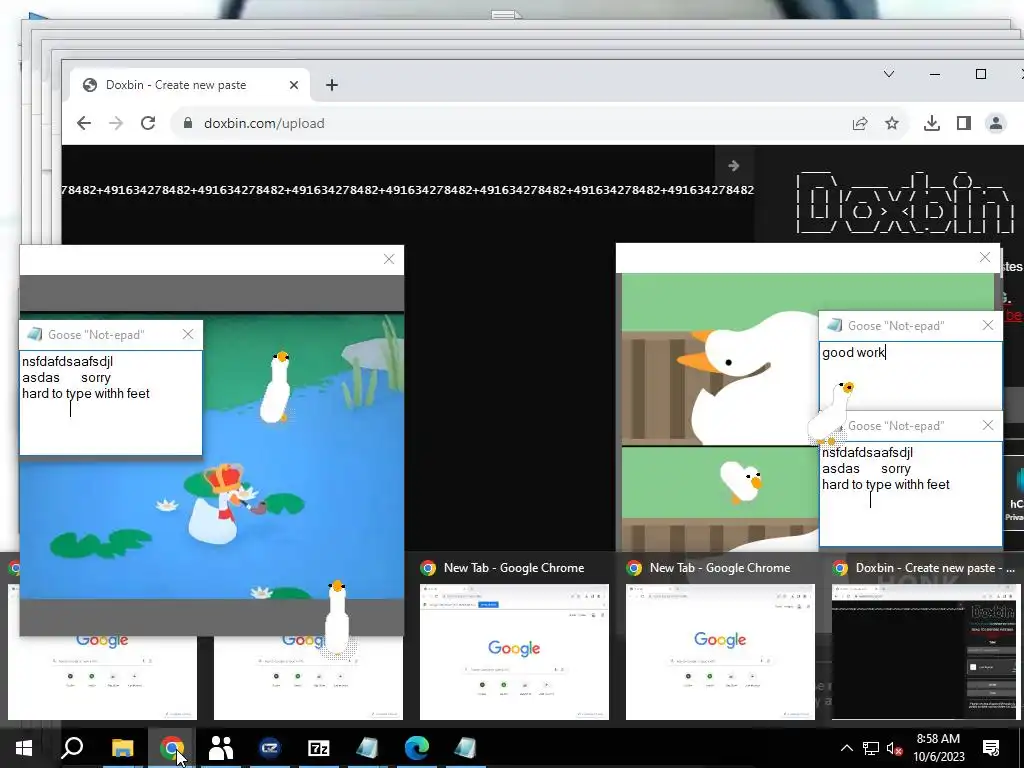The image size is (1024, 768).
Task: Open the Windows Start menu
Action: 24,748
